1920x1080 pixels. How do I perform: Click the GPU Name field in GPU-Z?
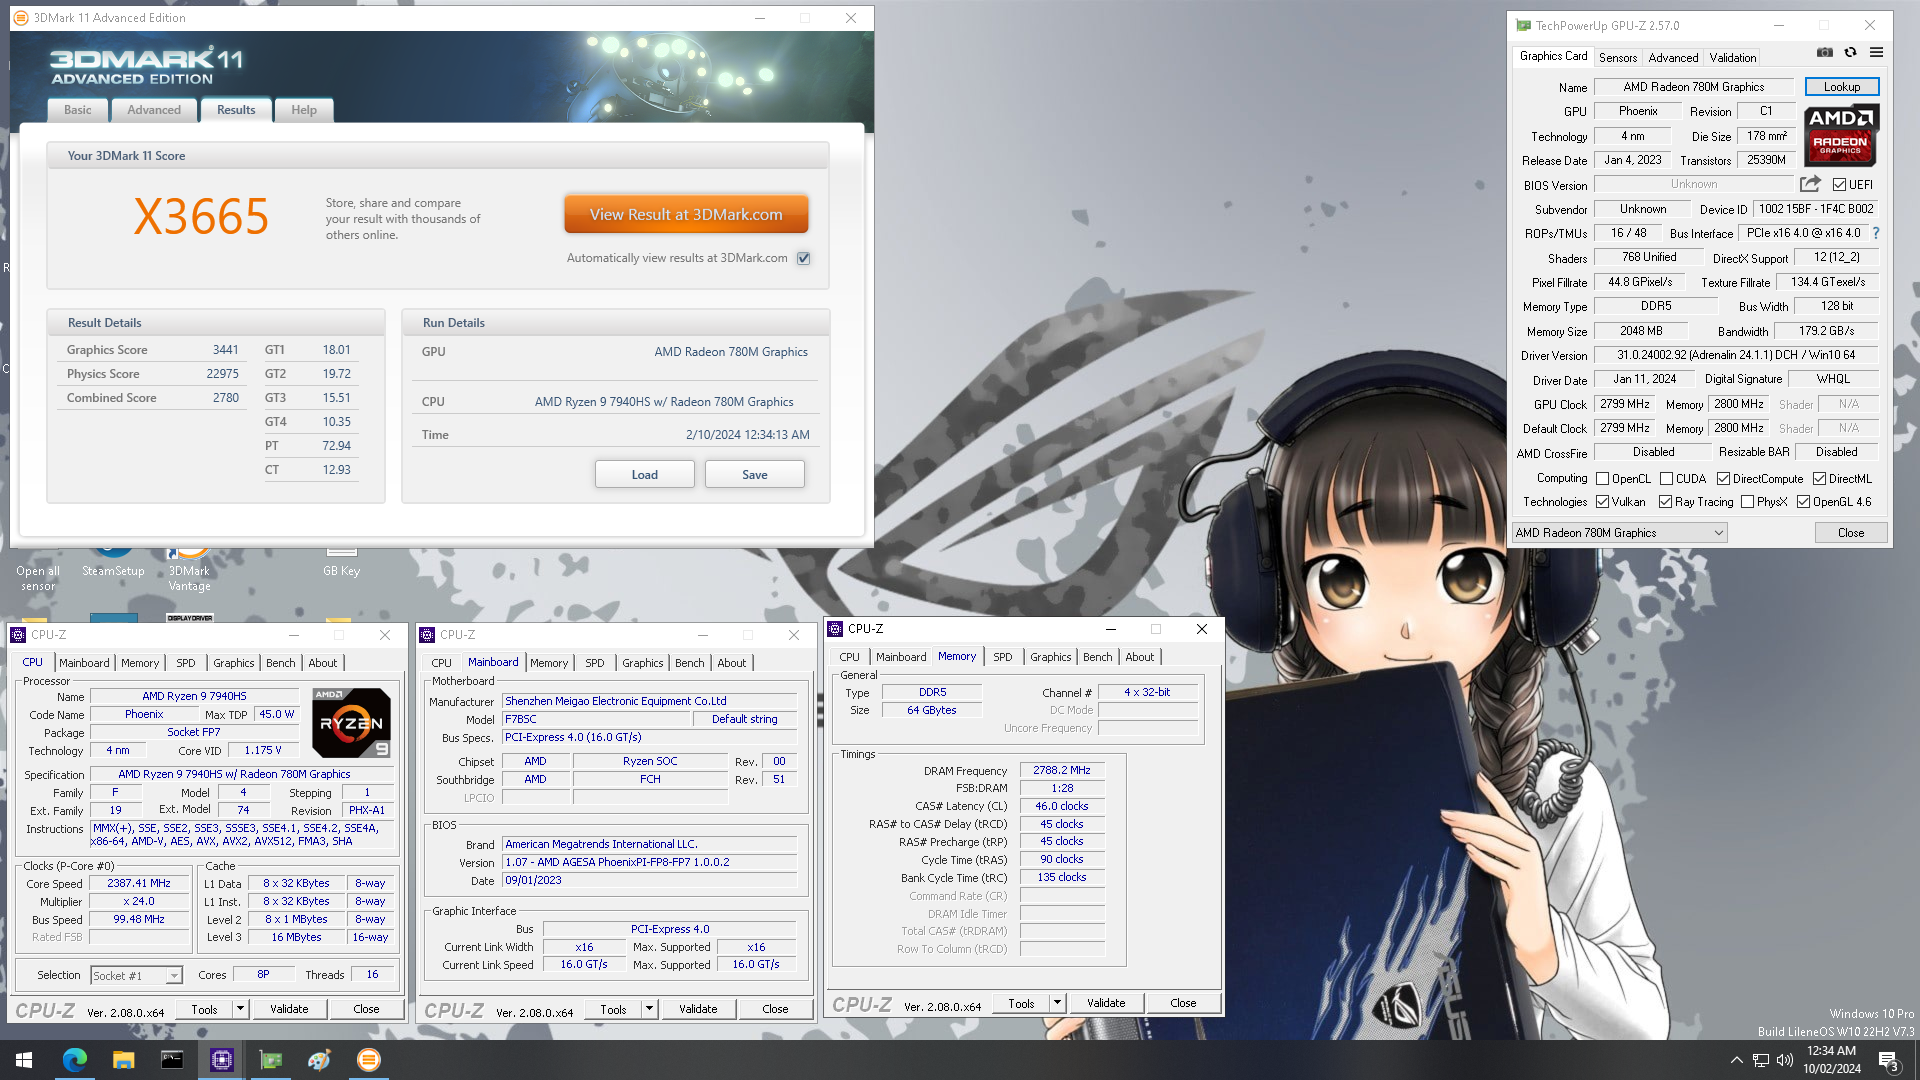coord(1694,87)
